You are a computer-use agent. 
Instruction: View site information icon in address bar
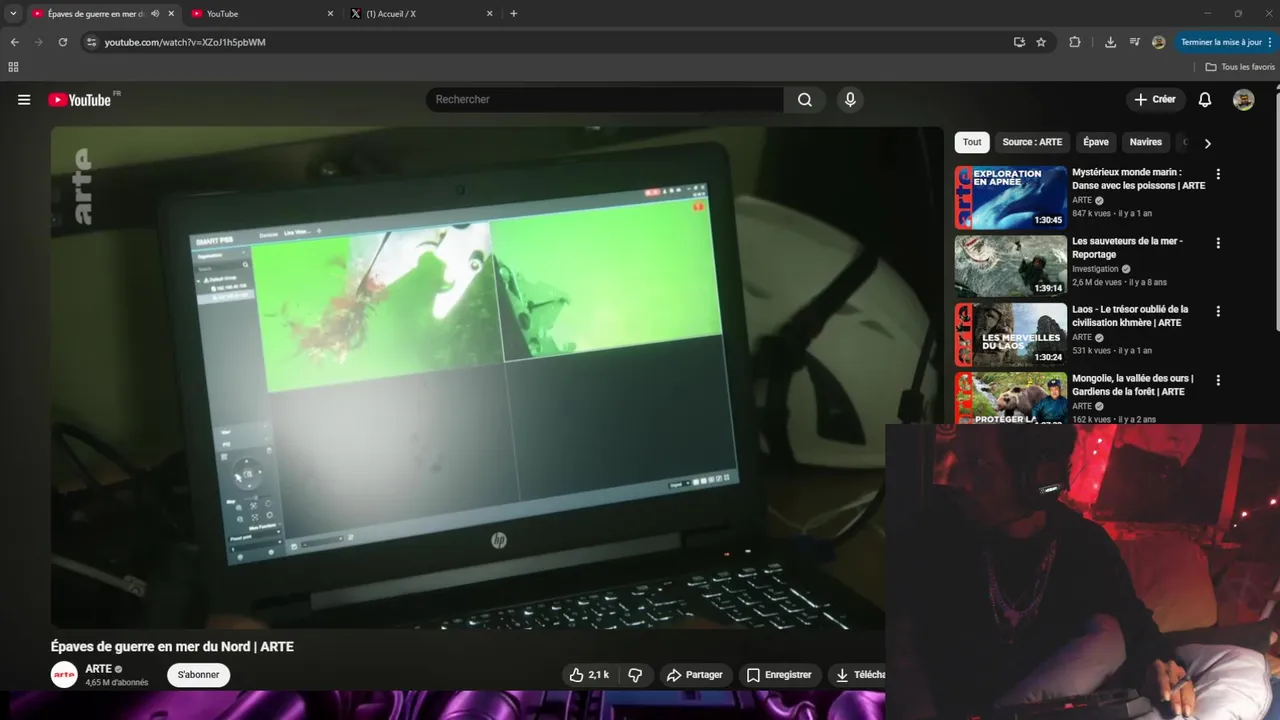click(91, 42)
